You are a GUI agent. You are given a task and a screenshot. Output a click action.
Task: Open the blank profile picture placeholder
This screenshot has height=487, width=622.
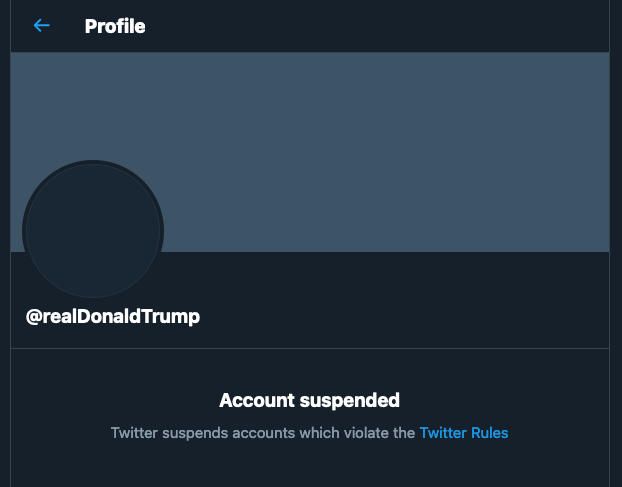click(92, 229)
